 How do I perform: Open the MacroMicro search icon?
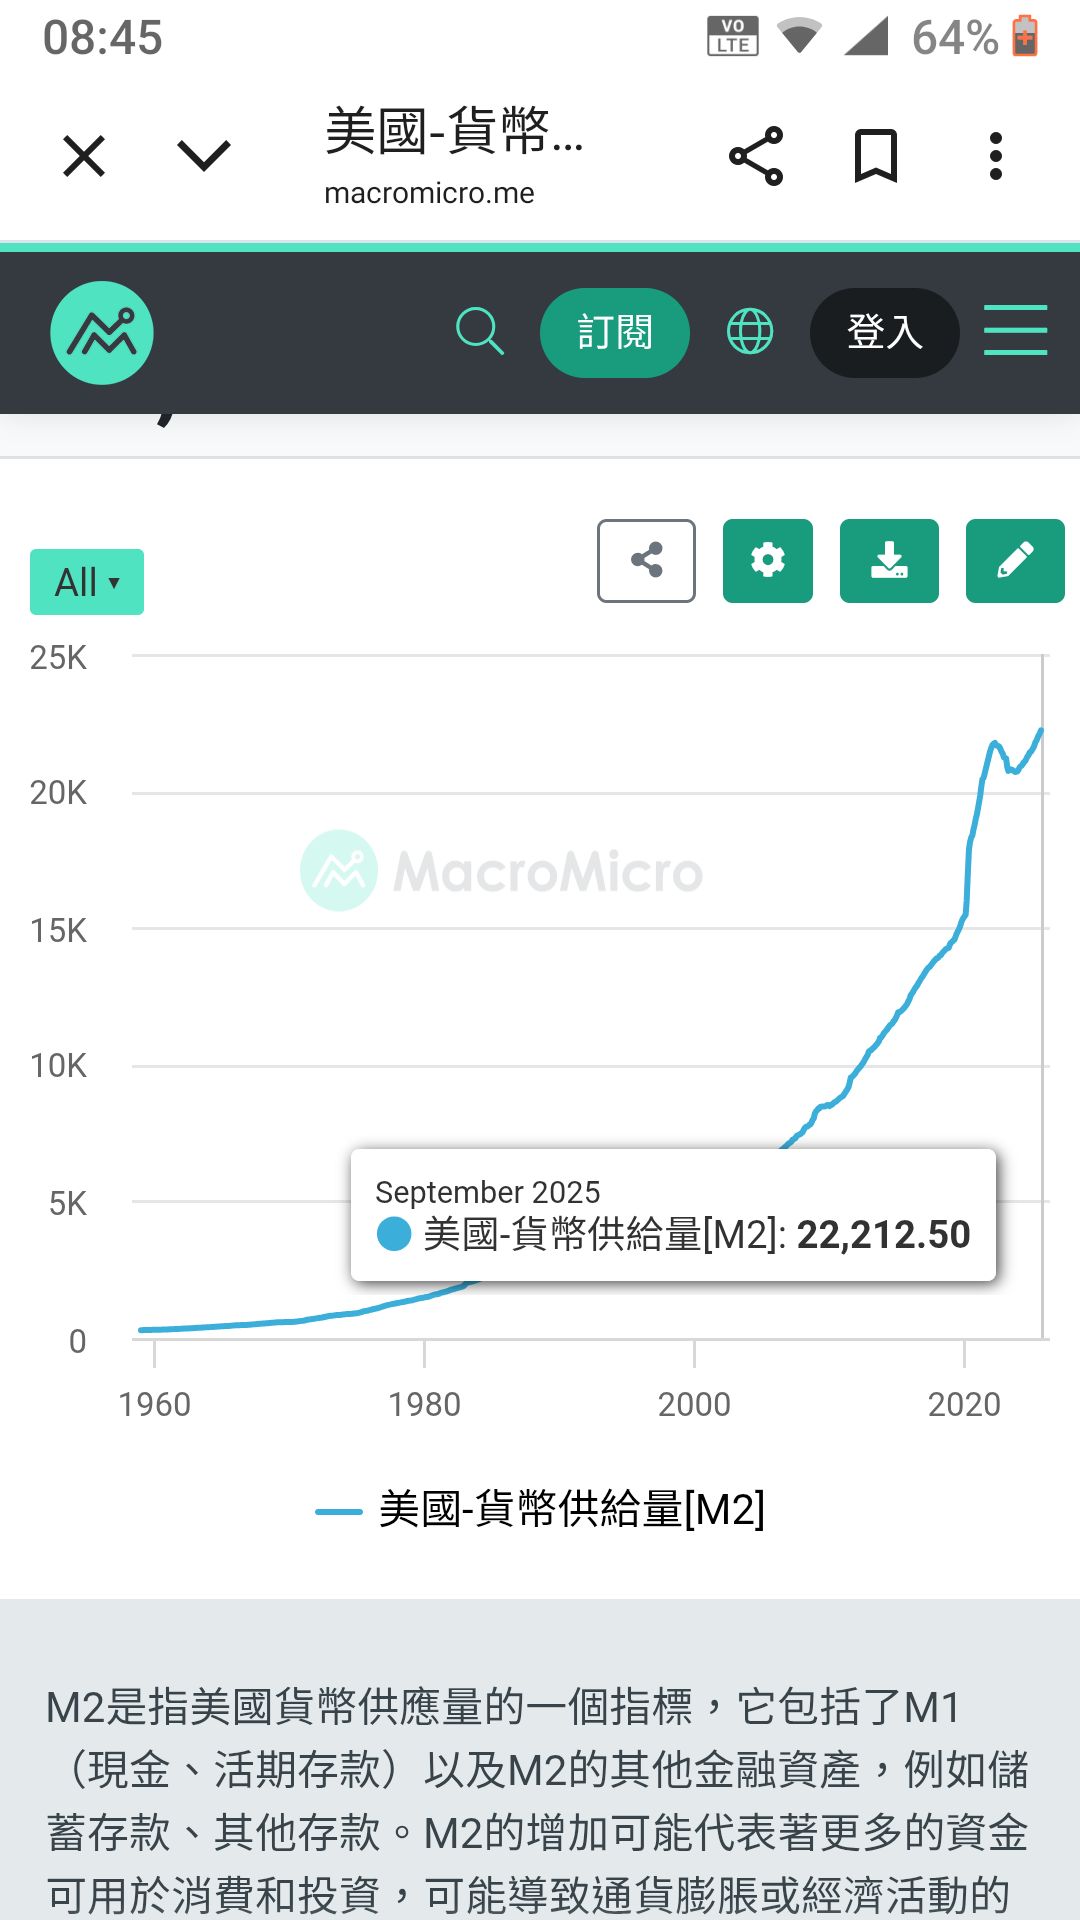[480, 332]
